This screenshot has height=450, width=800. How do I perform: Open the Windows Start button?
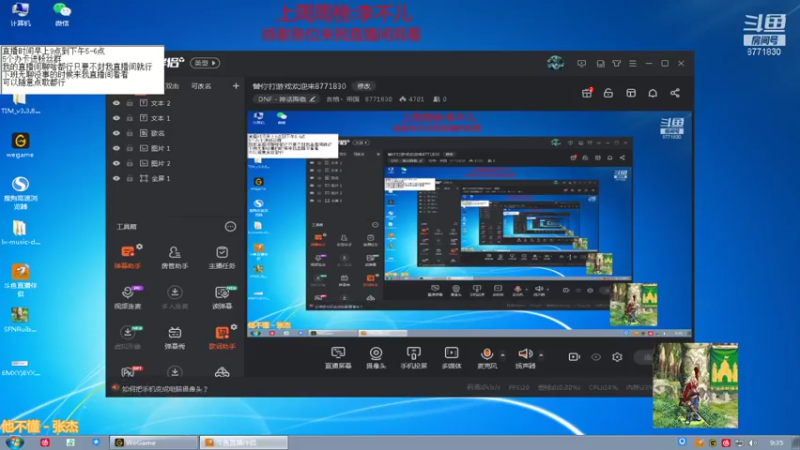point(14,442)
